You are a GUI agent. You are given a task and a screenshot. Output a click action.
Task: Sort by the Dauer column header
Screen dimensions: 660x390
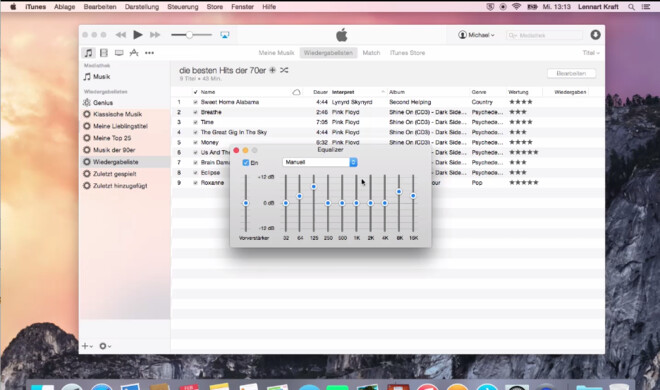click(x=319, y=92)
